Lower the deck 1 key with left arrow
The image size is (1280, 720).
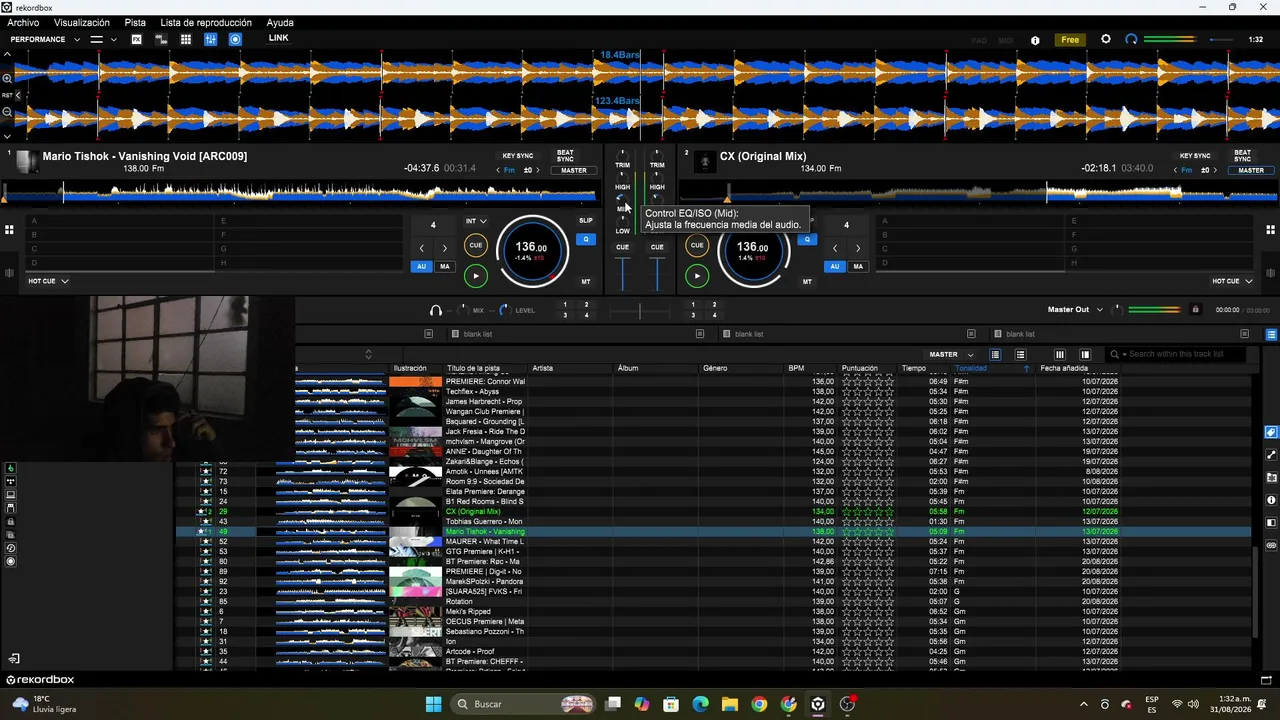[x=498, y=170]
